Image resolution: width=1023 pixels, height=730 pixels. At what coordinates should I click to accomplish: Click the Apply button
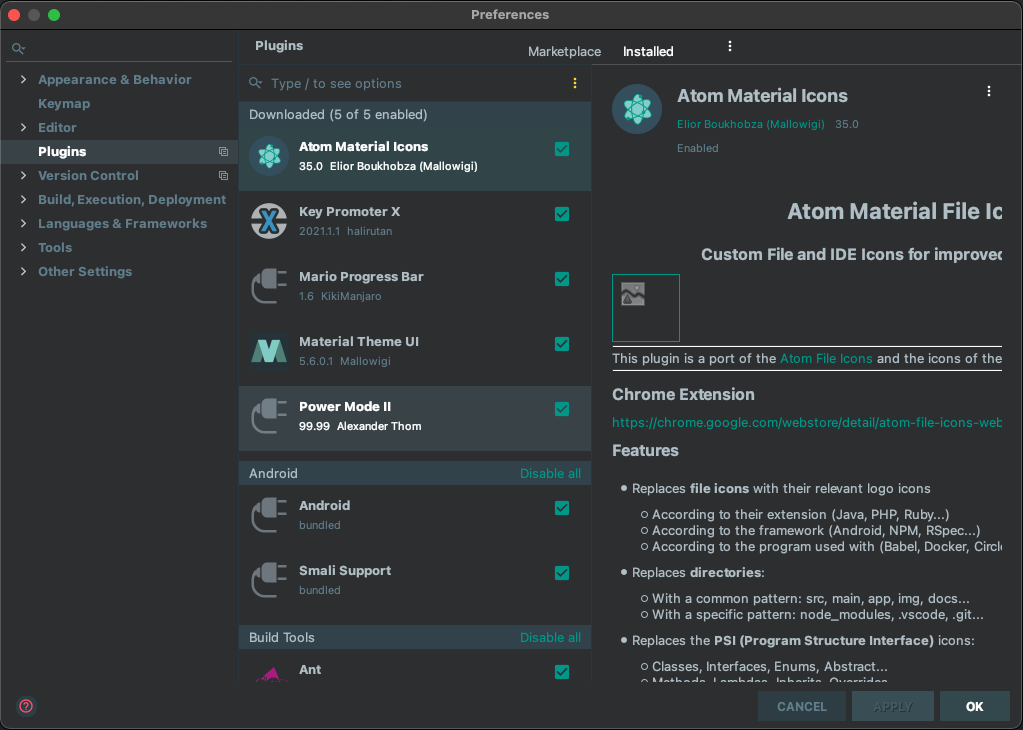(893, 707)
